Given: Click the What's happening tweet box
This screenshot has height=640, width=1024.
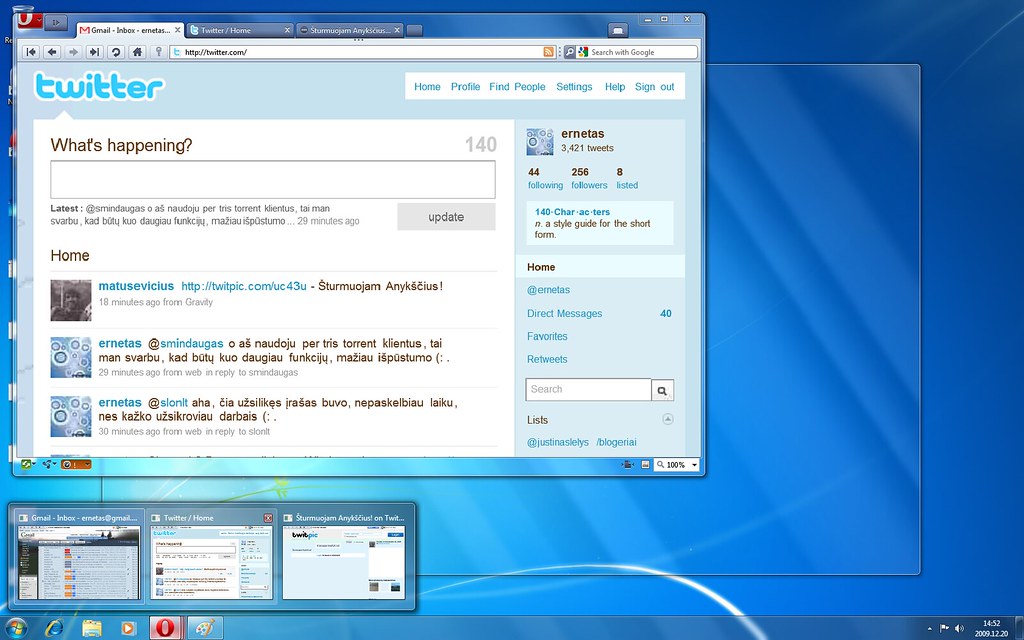Looking at the screenshot, I should pyautogui.click(x=273, y=179).
